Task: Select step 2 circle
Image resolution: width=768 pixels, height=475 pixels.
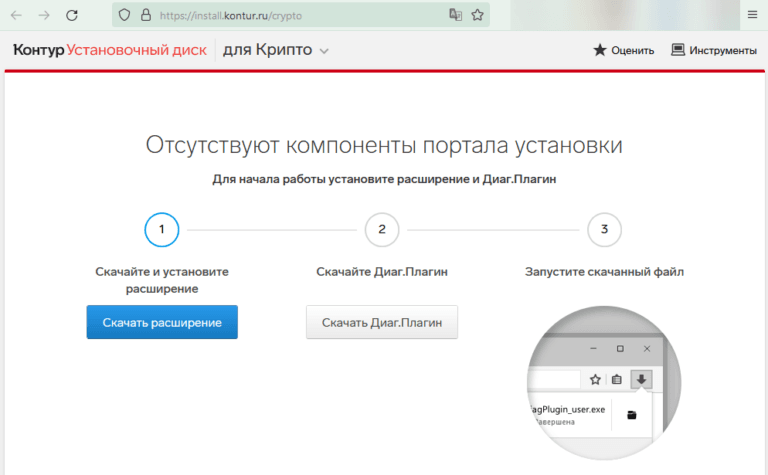Action: (x=382, y=229)
